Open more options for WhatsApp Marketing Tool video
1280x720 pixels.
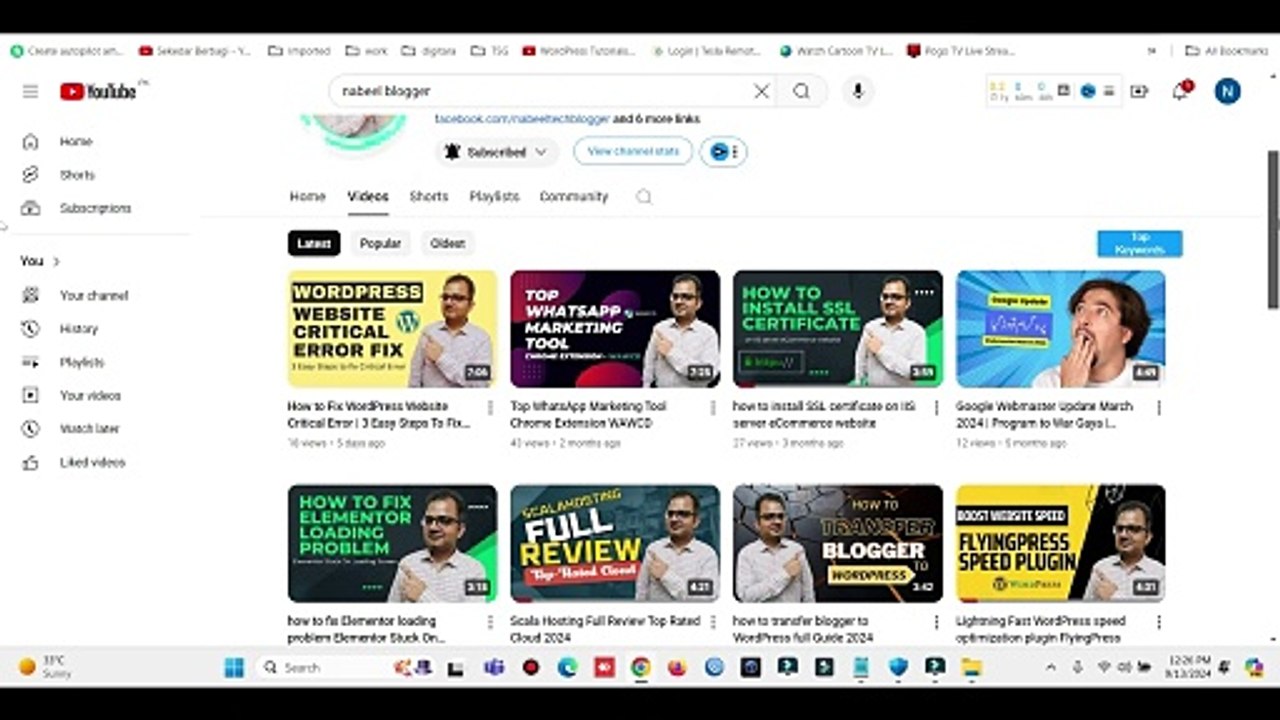pyautogui.click(x=713, y=408)
